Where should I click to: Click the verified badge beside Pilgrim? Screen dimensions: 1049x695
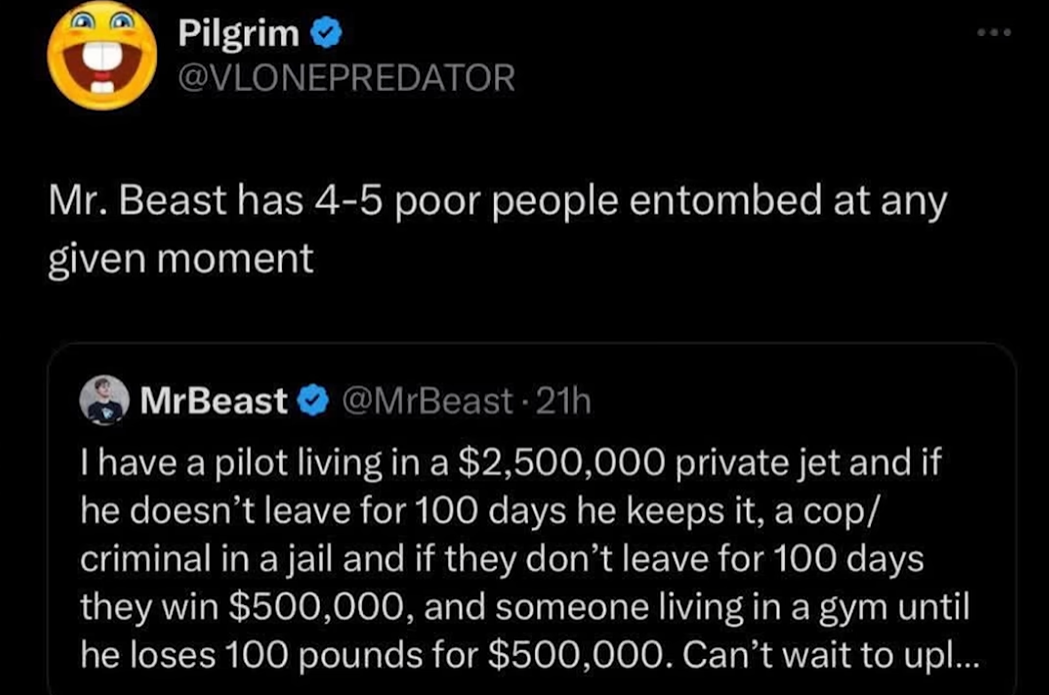326,34
